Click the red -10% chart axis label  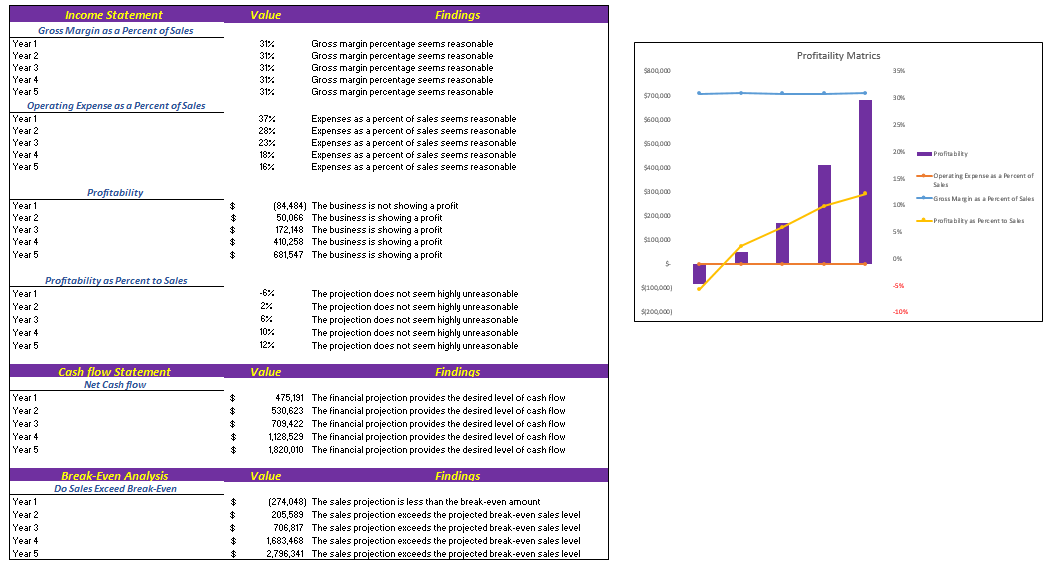(900, 312)
